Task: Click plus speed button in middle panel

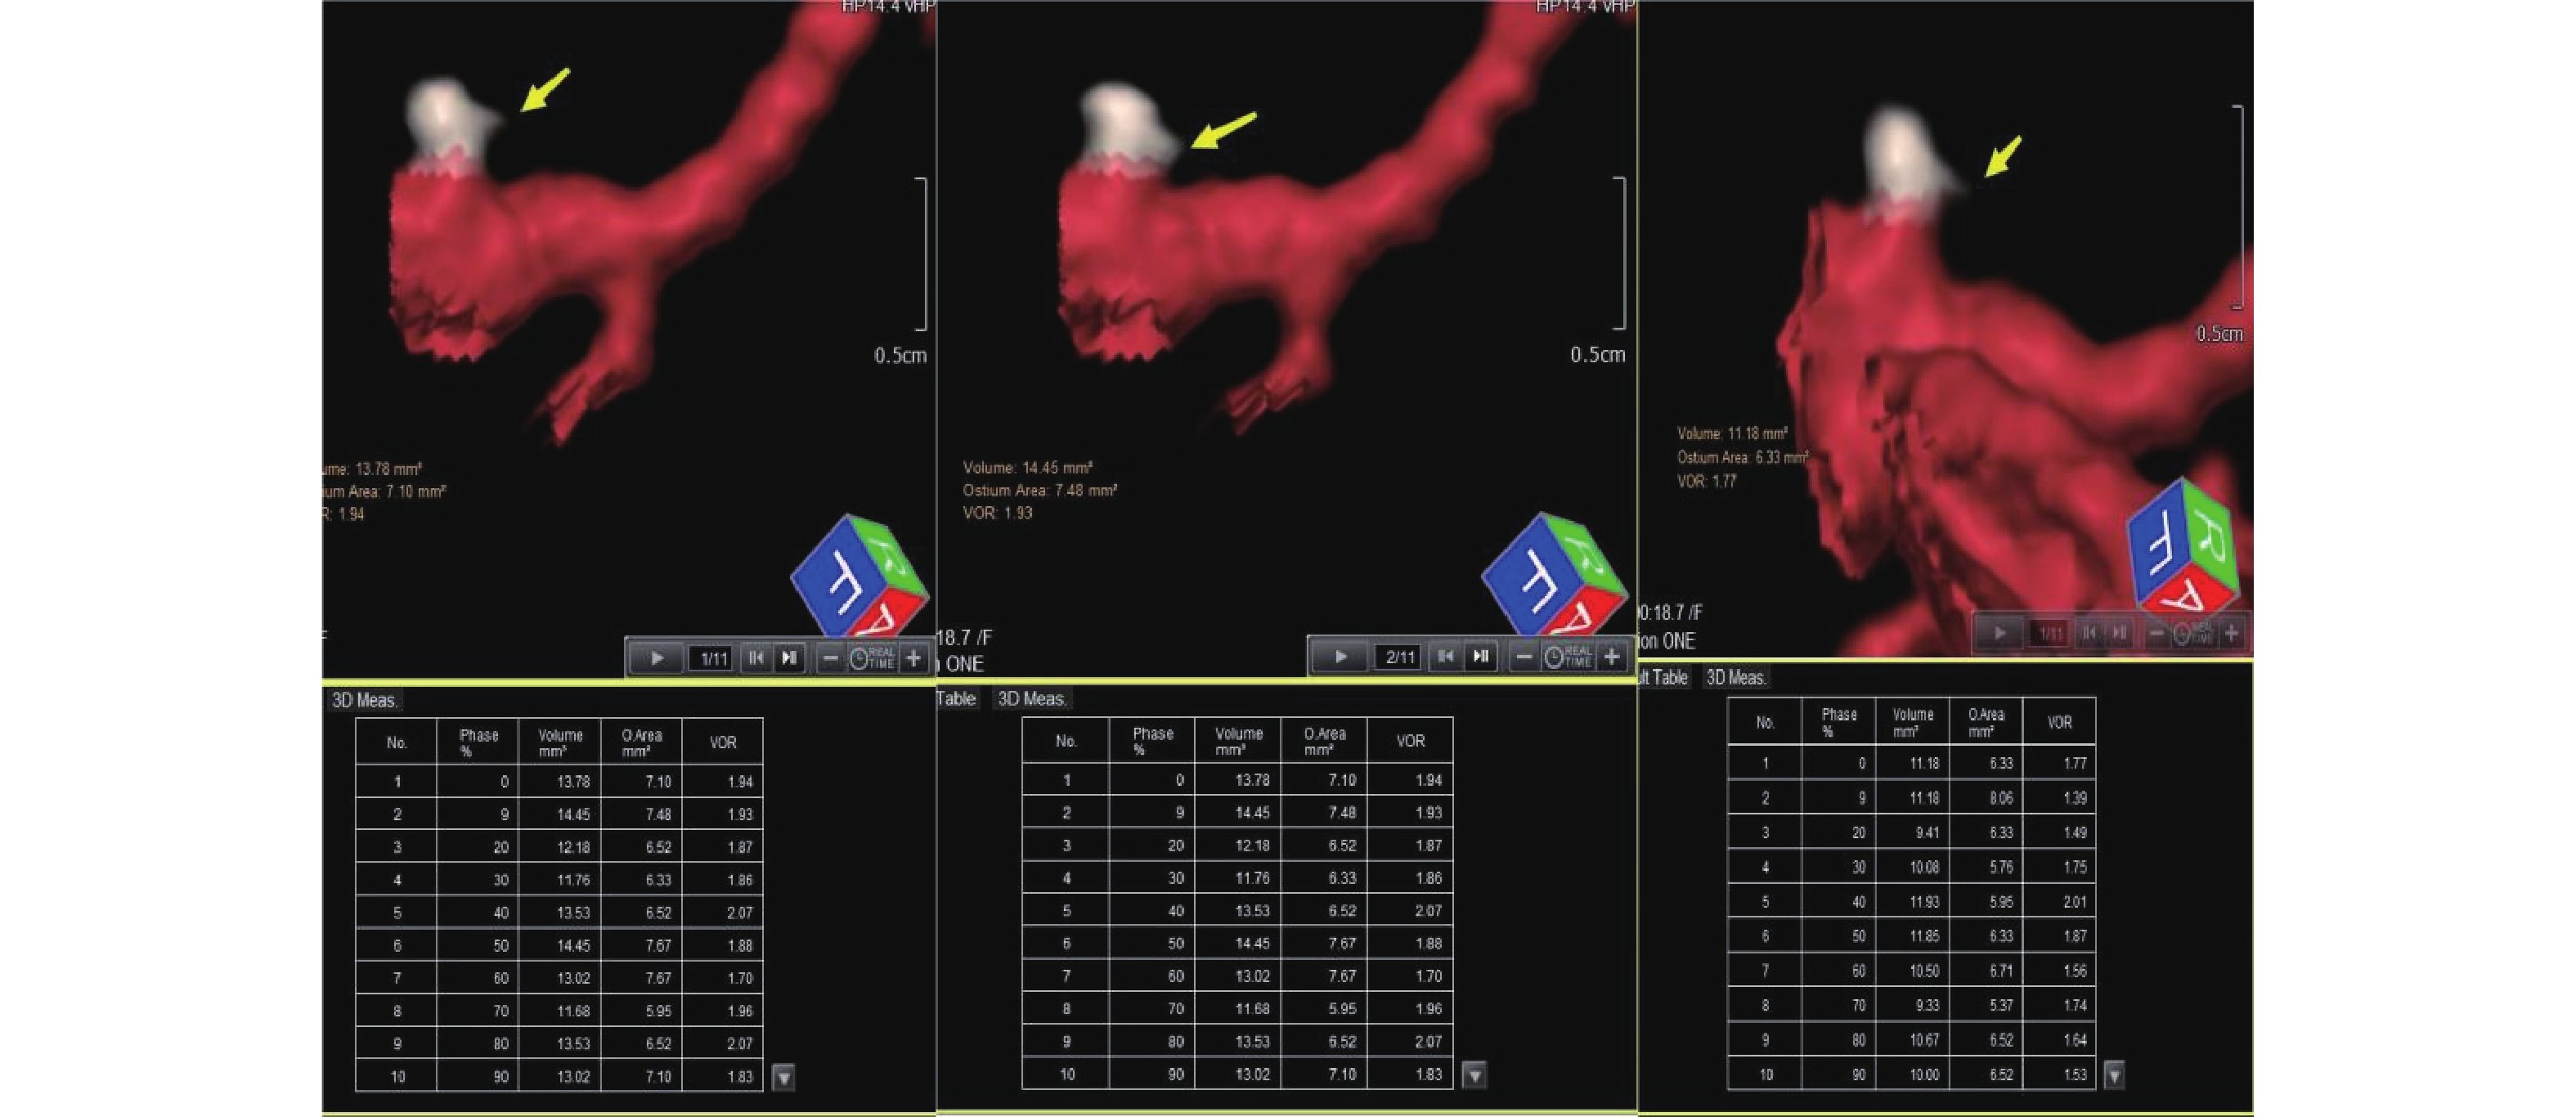Action: tap(1611, 657)
